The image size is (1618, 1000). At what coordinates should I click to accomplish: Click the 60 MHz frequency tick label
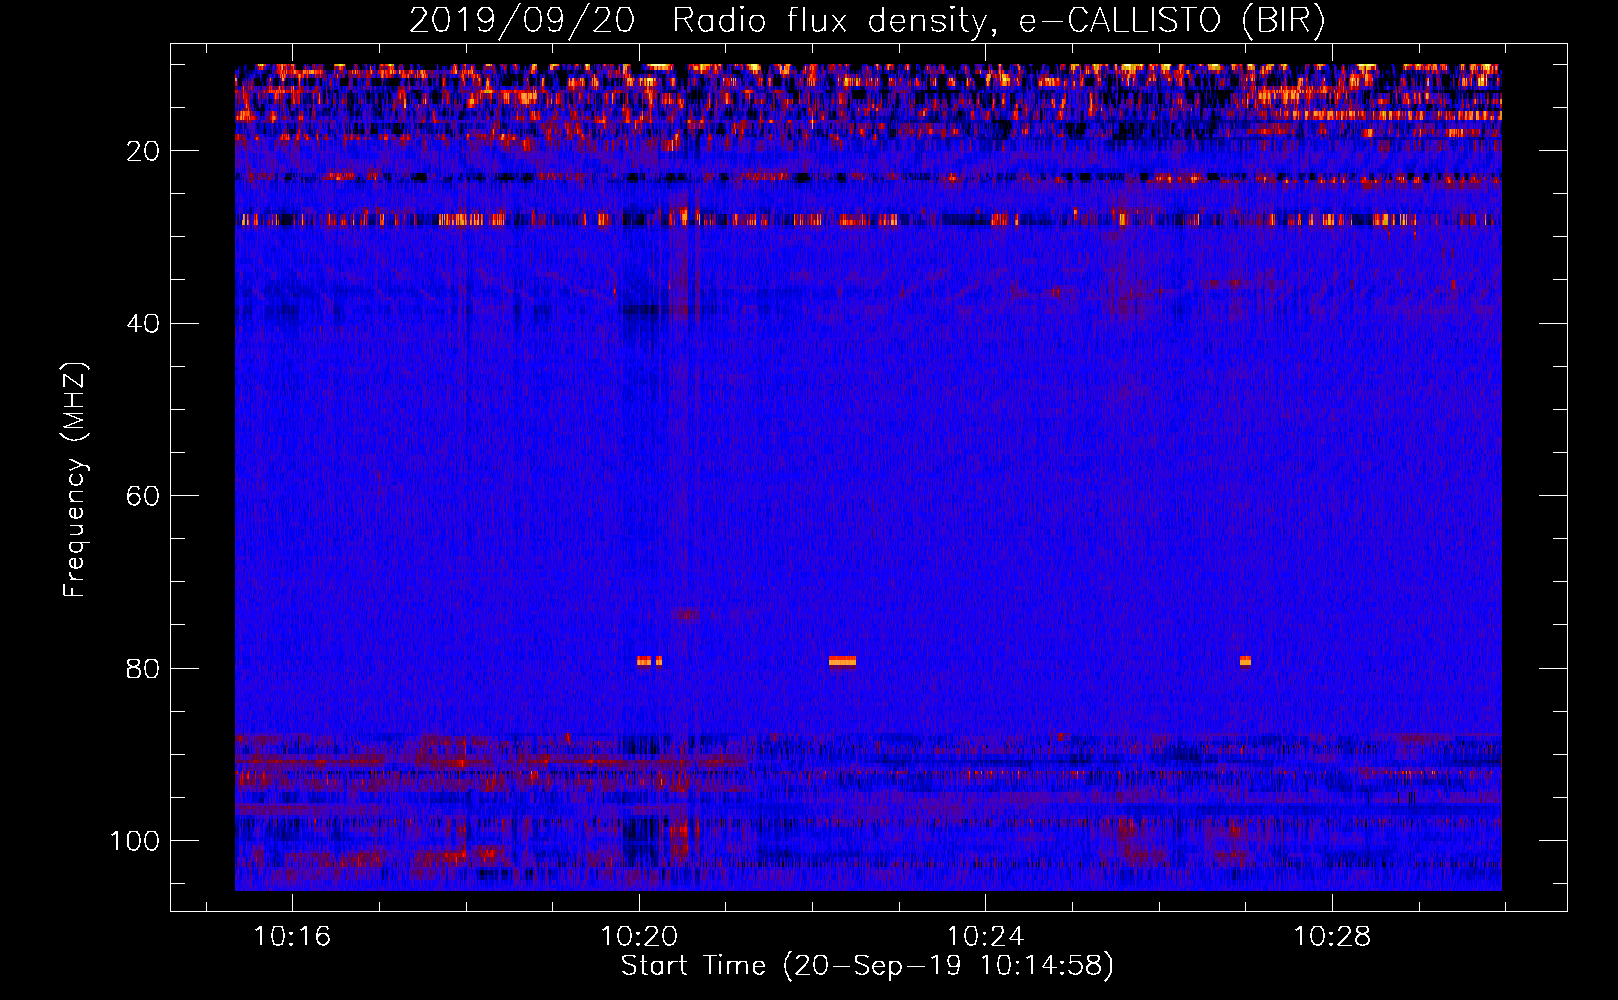(144, 496)
